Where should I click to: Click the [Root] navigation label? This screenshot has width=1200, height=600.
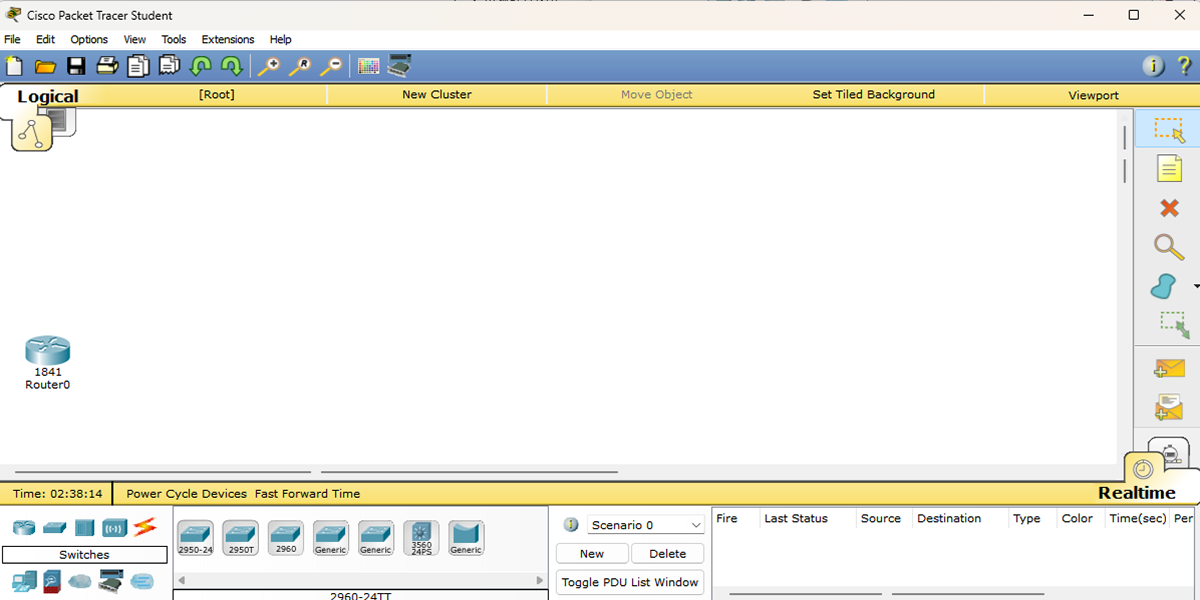point(217,95)
